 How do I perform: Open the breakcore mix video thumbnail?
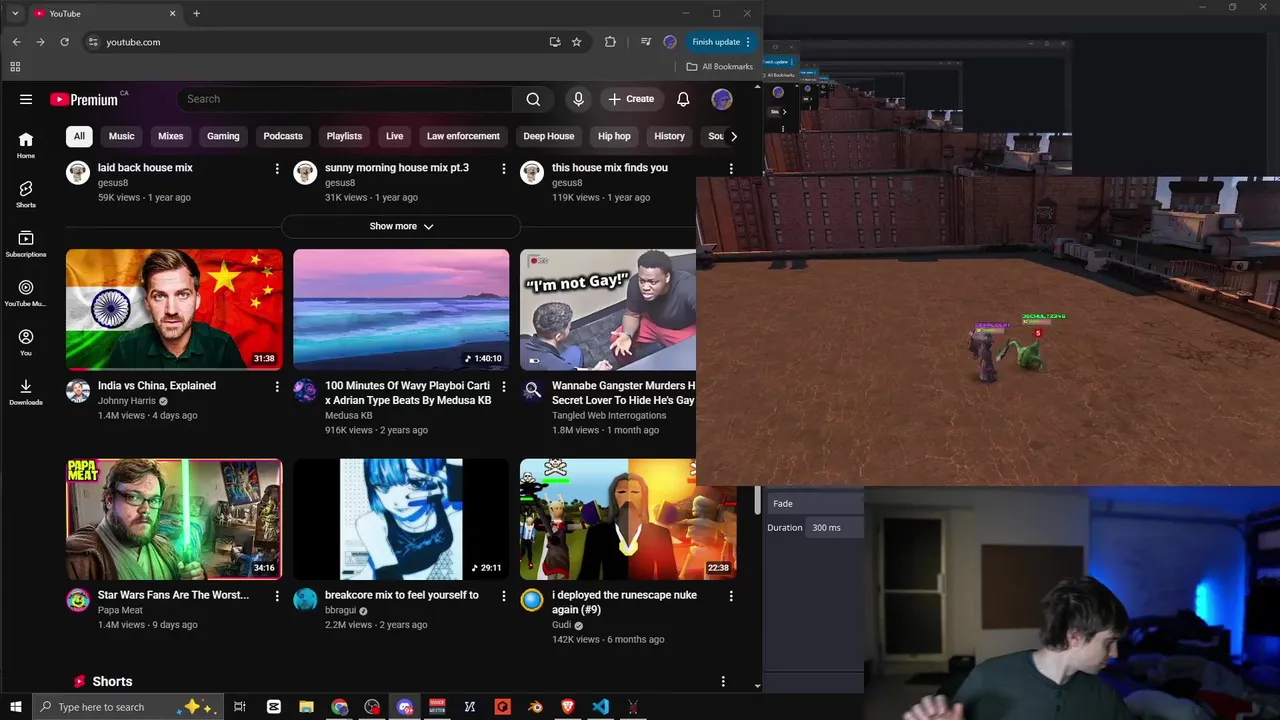401,519
